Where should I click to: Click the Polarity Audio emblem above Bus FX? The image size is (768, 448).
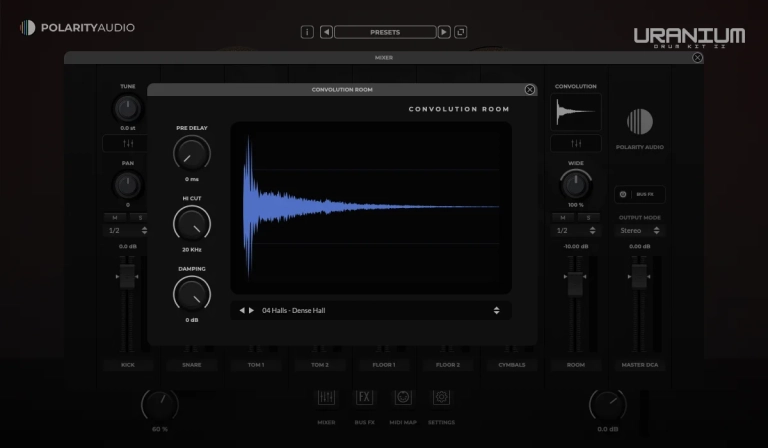tap(640, 121)
